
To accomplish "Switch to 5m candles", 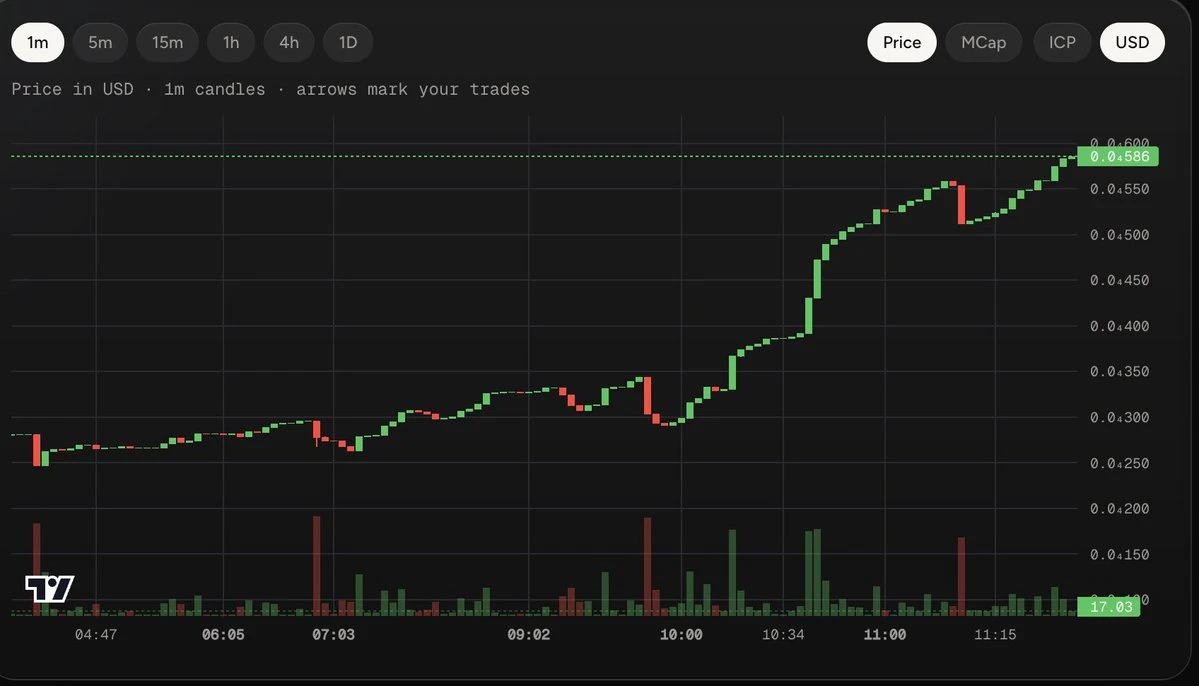I will point(100,42).
